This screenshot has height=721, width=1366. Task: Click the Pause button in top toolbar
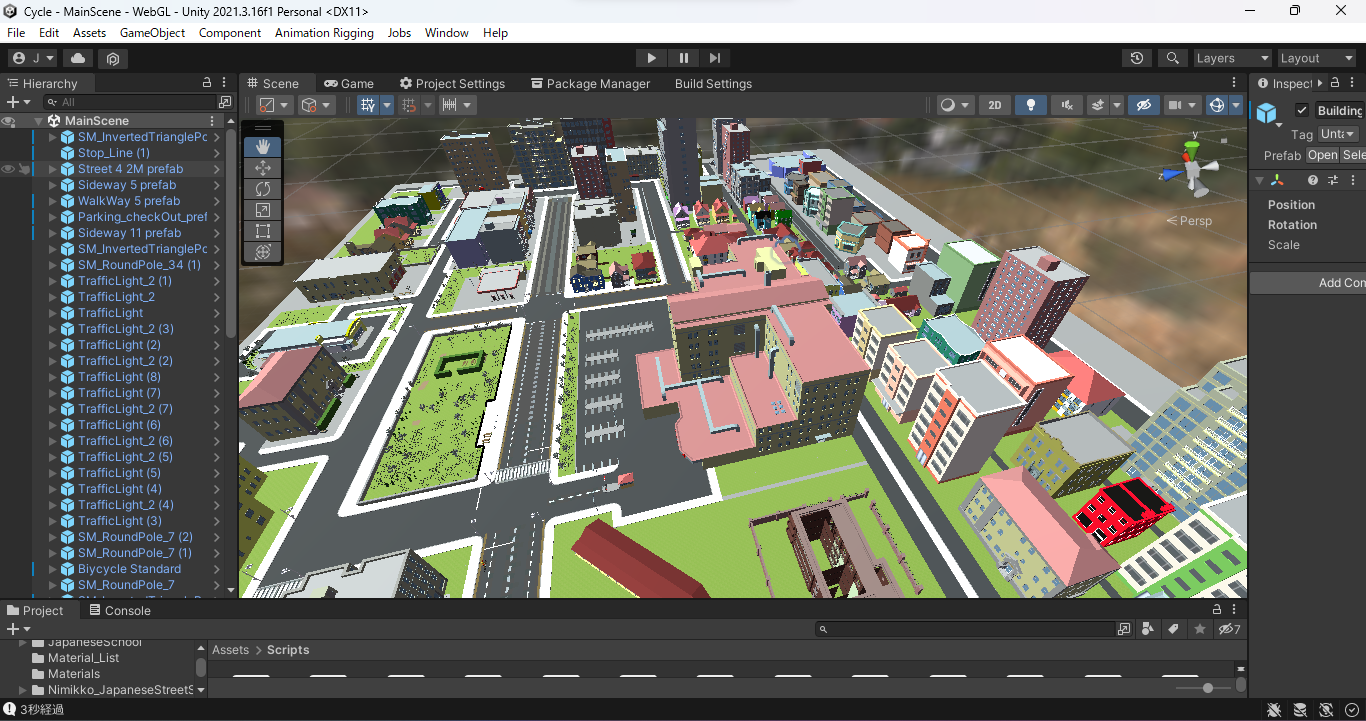coord(683,58)
